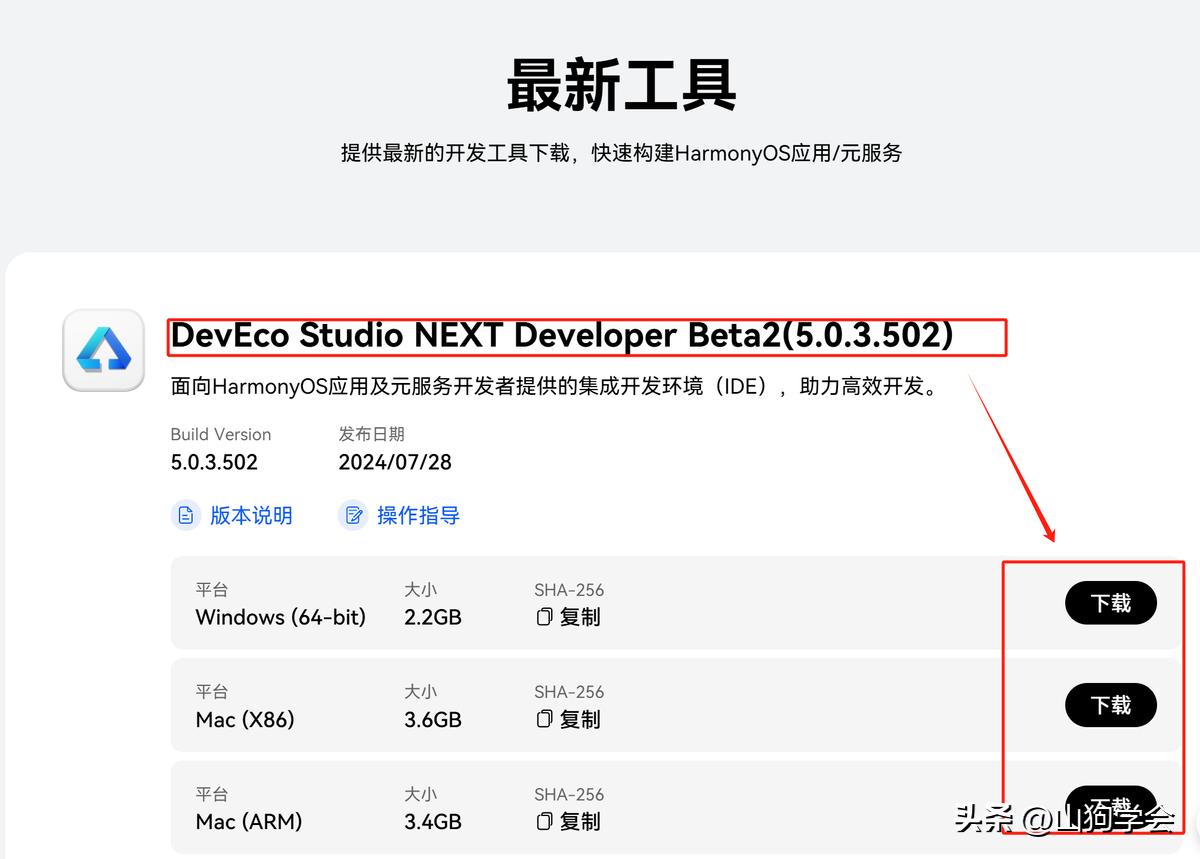
Task: Click the Build Version value 5.0.3.502
Action: [x=214, y=462]
